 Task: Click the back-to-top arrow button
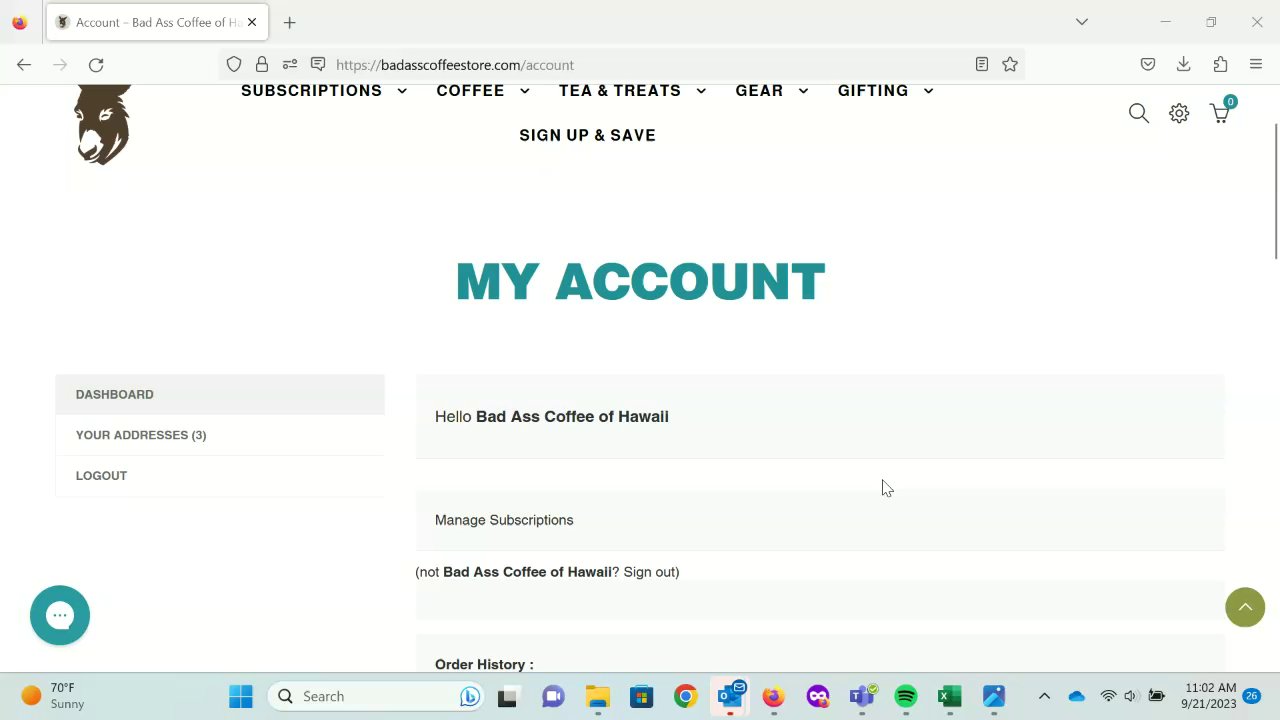click(1245, 607)
